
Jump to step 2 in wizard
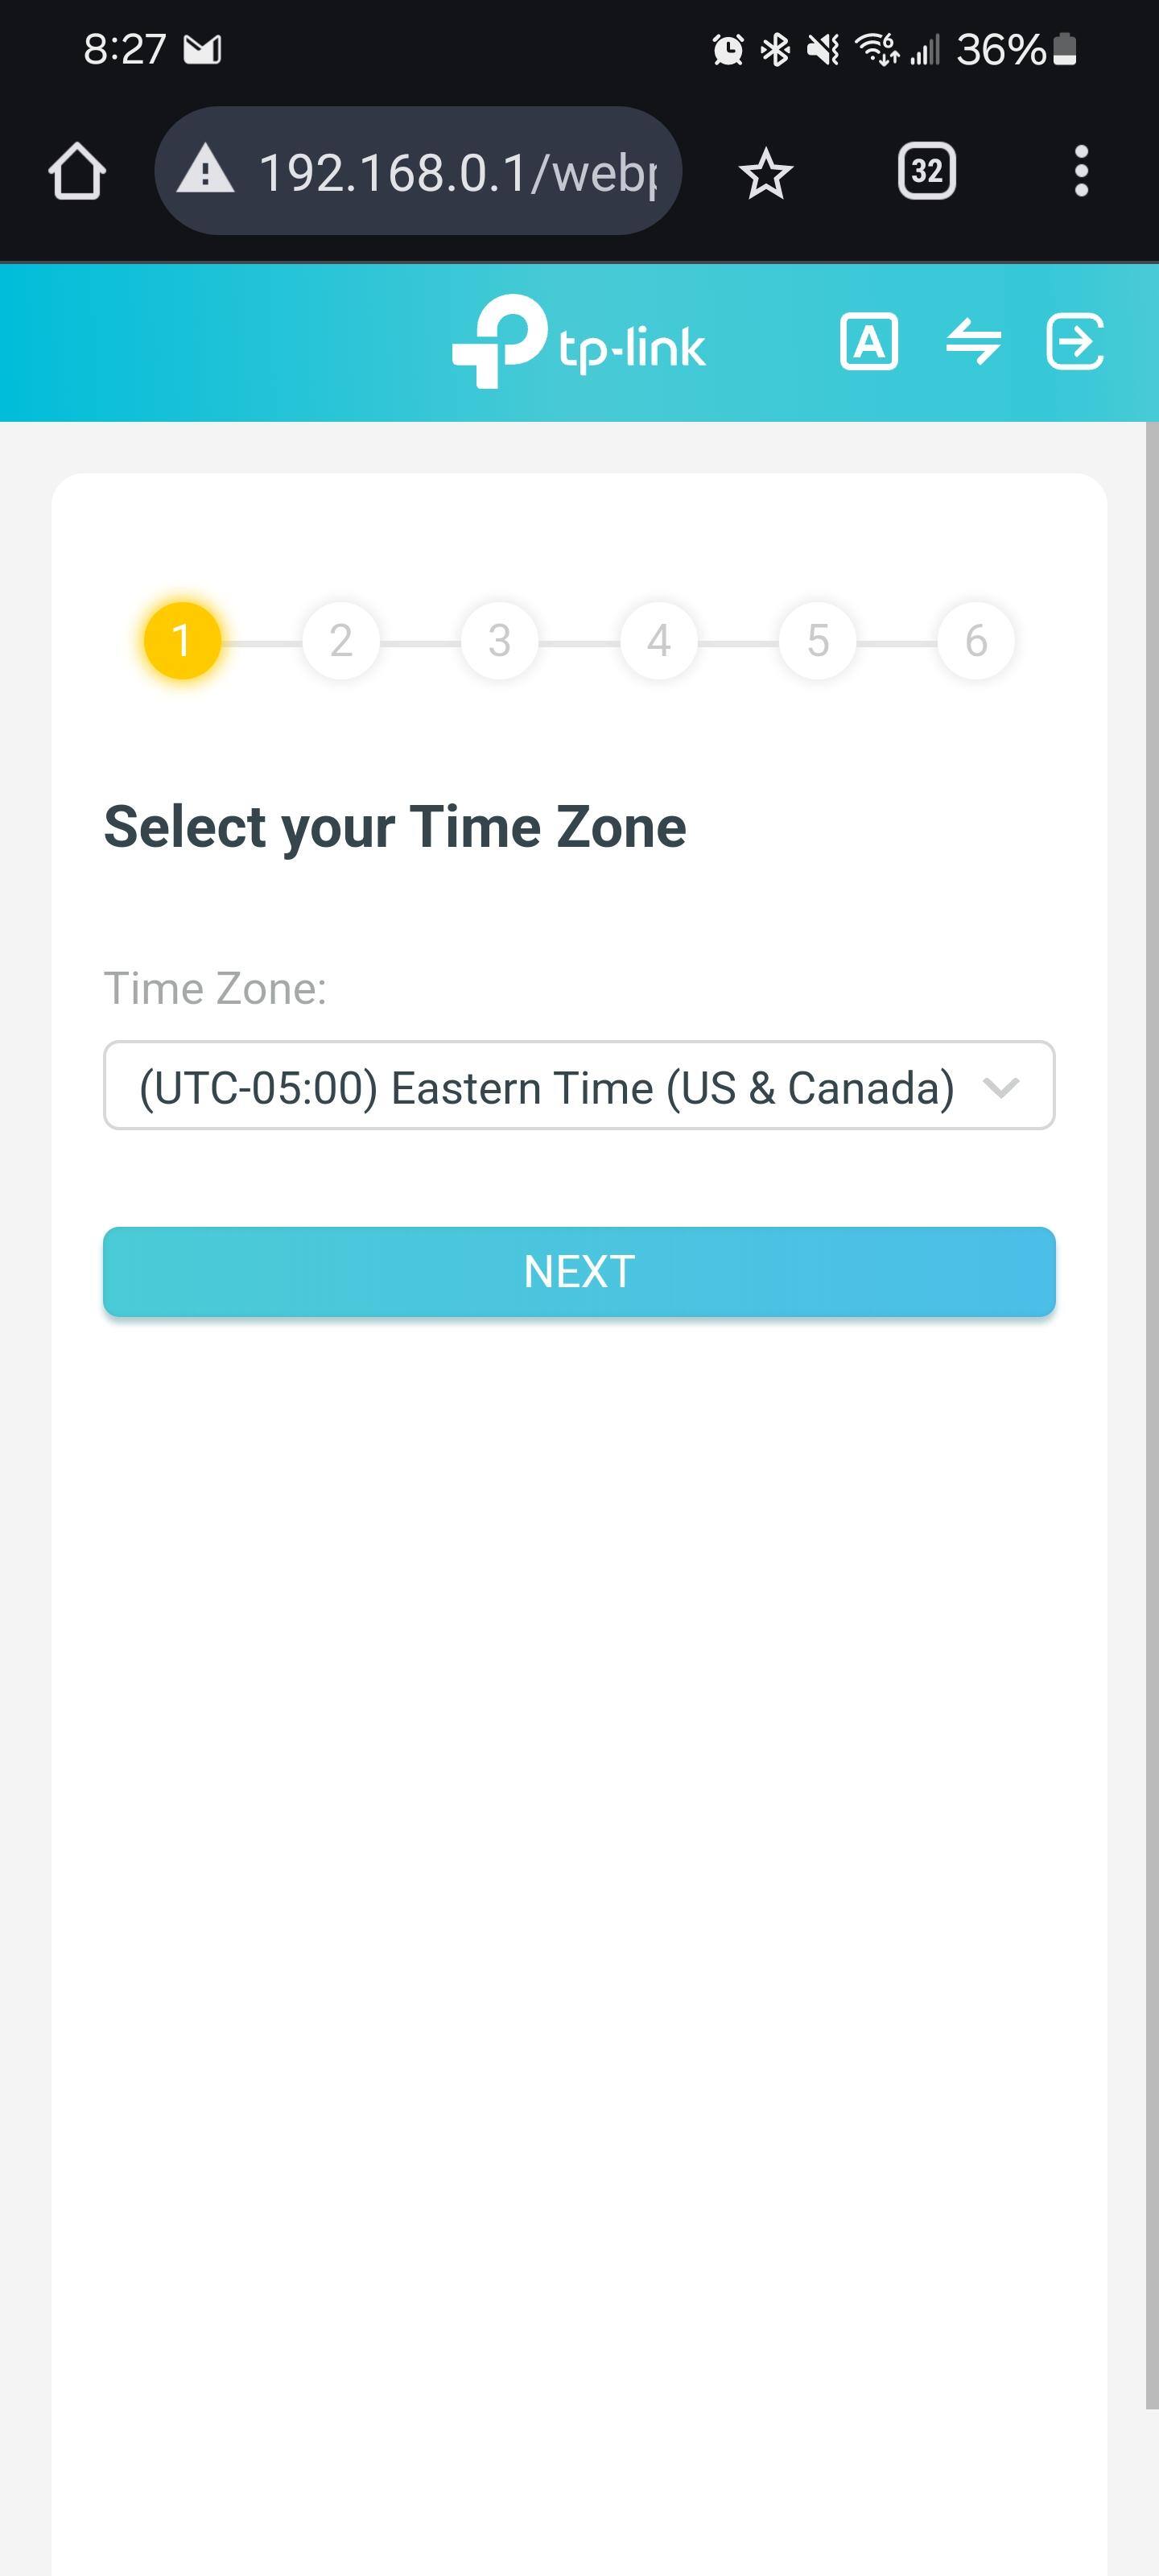coord(341,640)
